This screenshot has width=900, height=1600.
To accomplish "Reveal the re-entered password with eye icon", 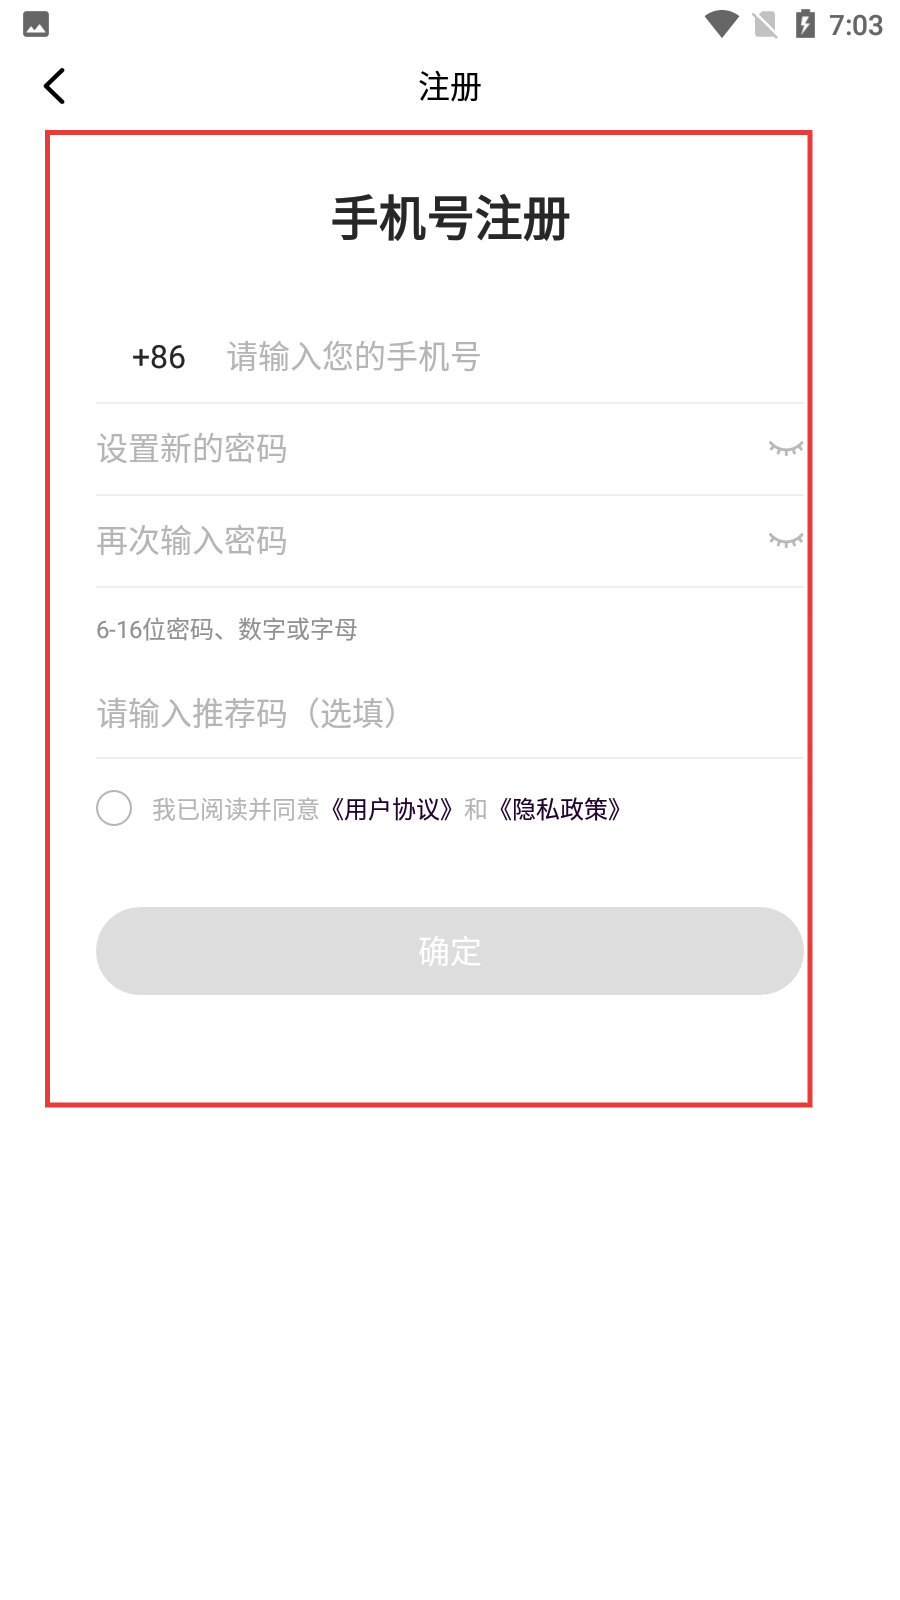I will pyautogui.click(x=785, y=540).
